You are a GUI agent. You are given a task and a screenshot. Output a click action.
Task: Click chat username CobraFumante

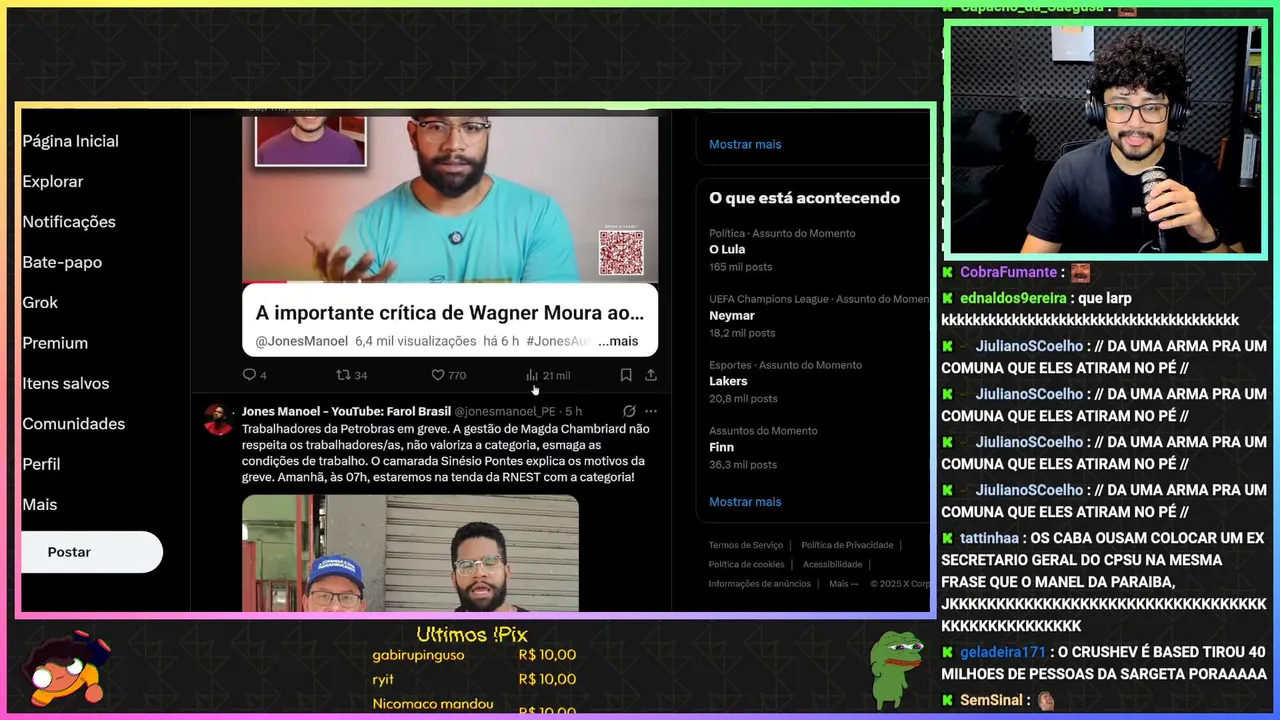(x=1009, y=272)
